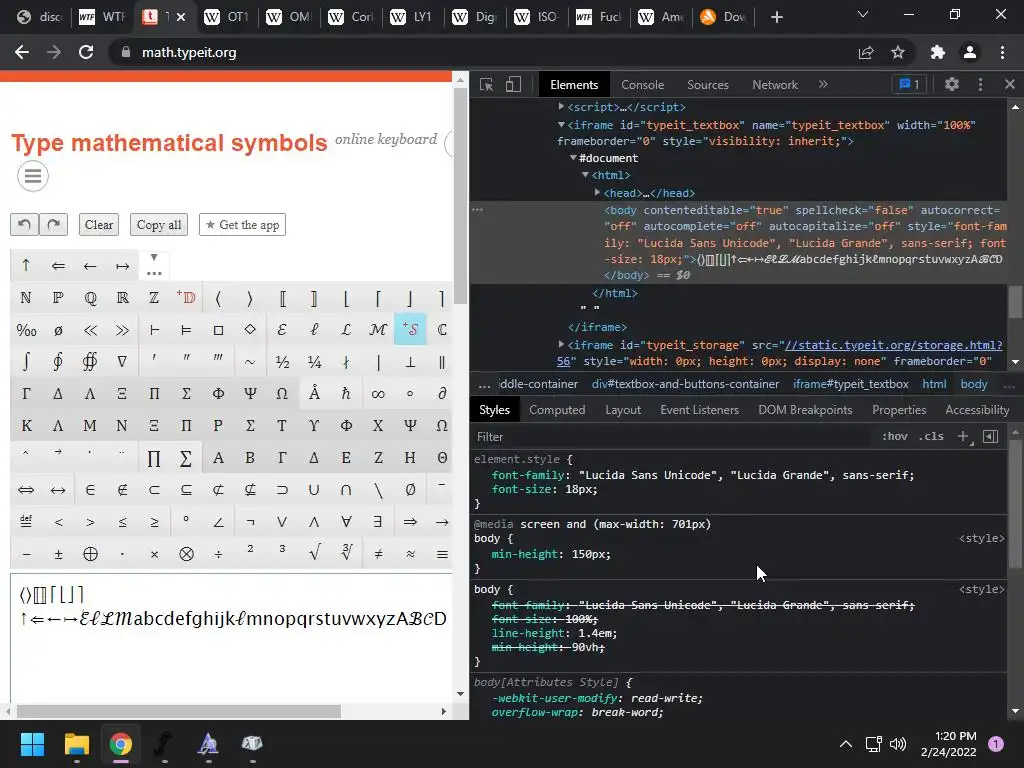Show more DevTools tabs chevron
The image size is (1024, 768).
823,84
